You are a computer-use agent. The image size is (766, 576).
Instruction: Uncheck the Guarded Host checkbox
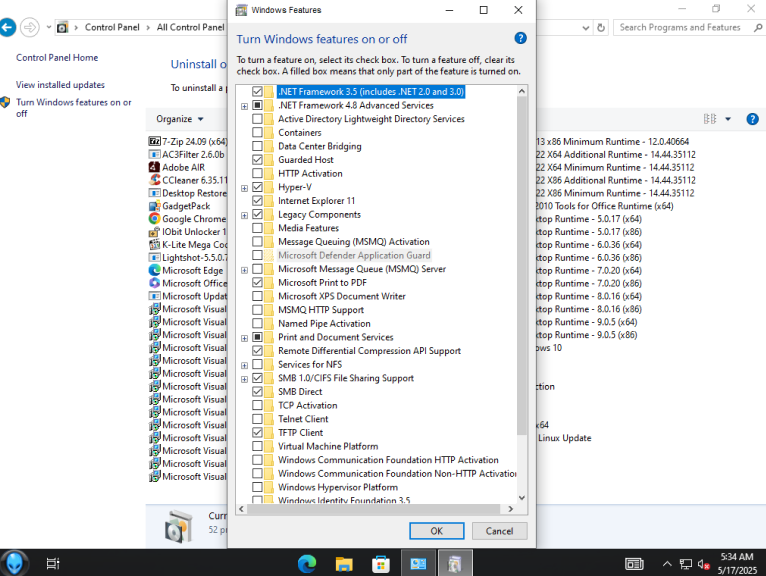(x=257, y=160)
